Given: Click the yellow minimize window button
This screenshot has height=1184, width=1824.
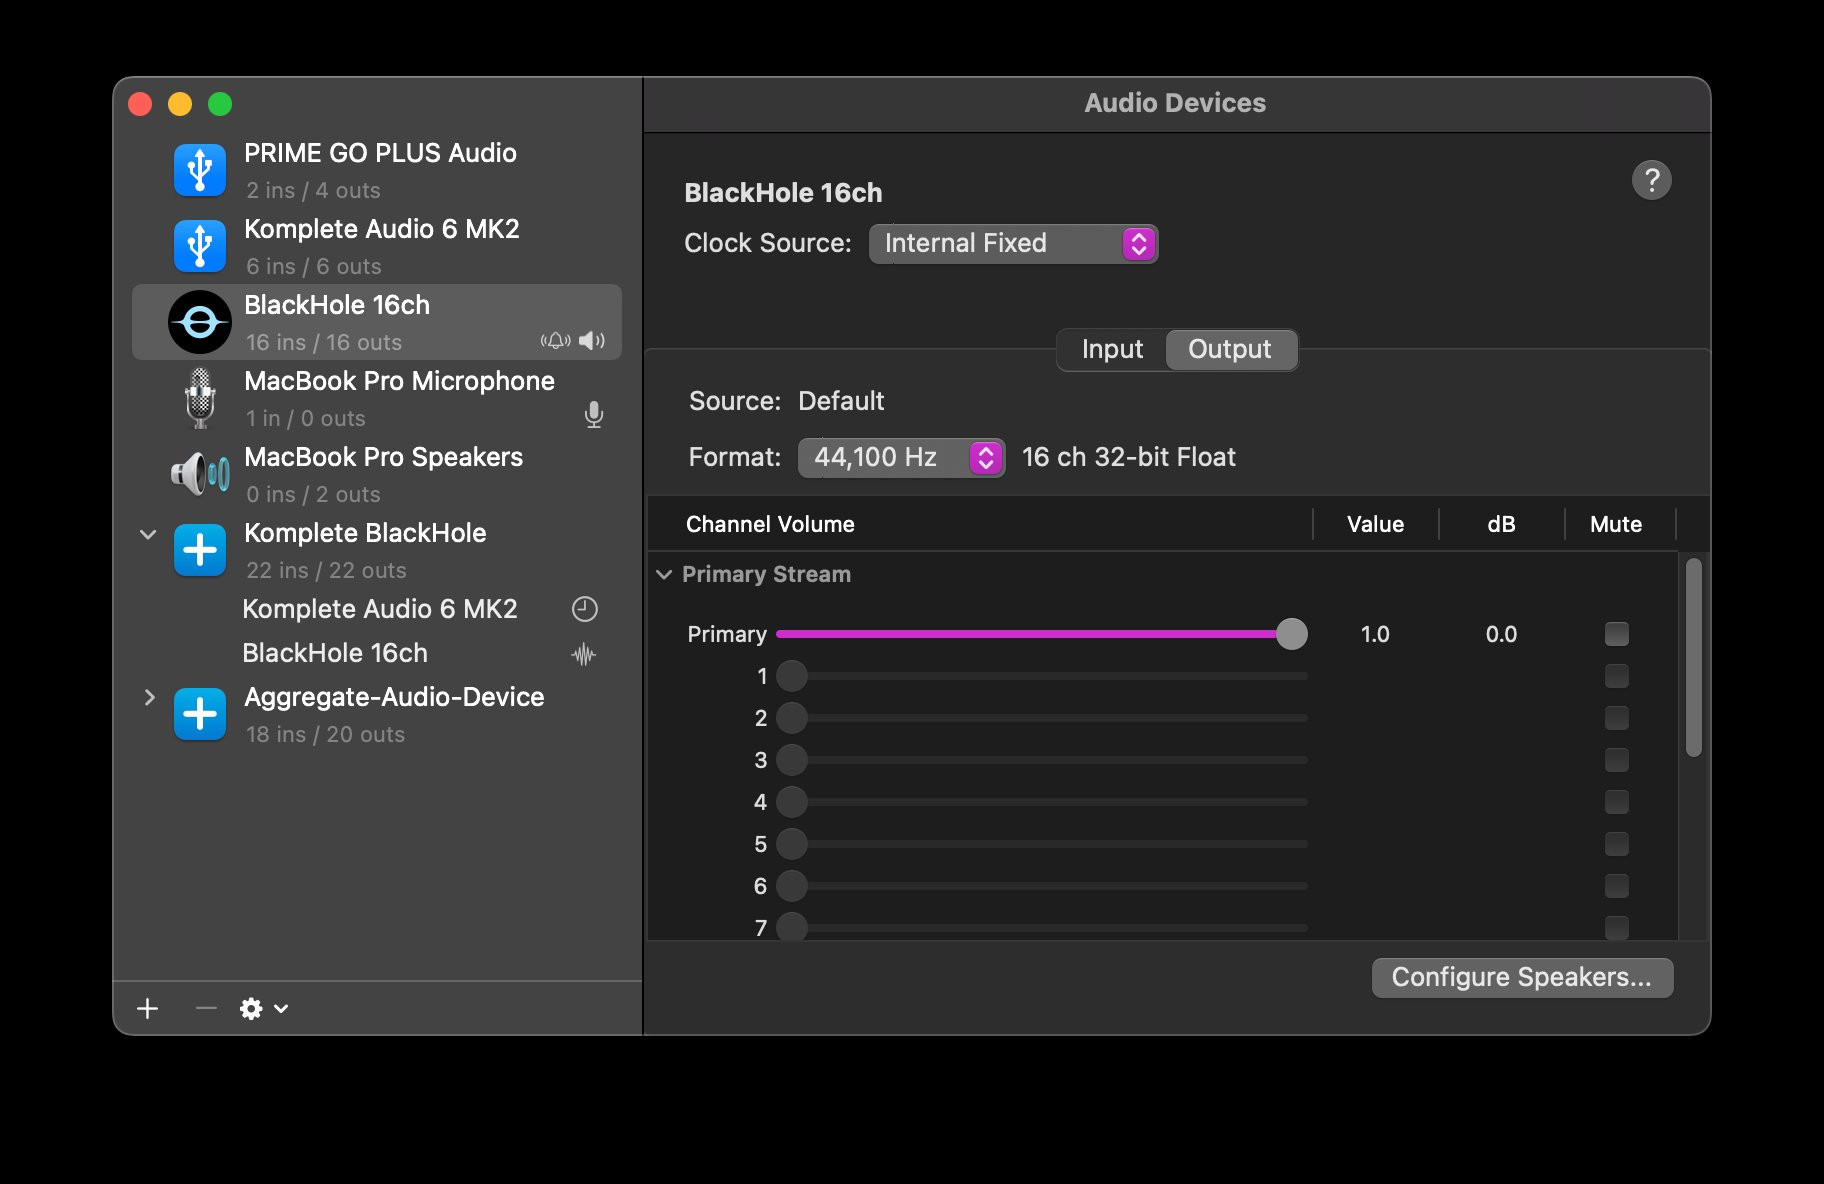Looking at the screenshot, I should point(180,104).
